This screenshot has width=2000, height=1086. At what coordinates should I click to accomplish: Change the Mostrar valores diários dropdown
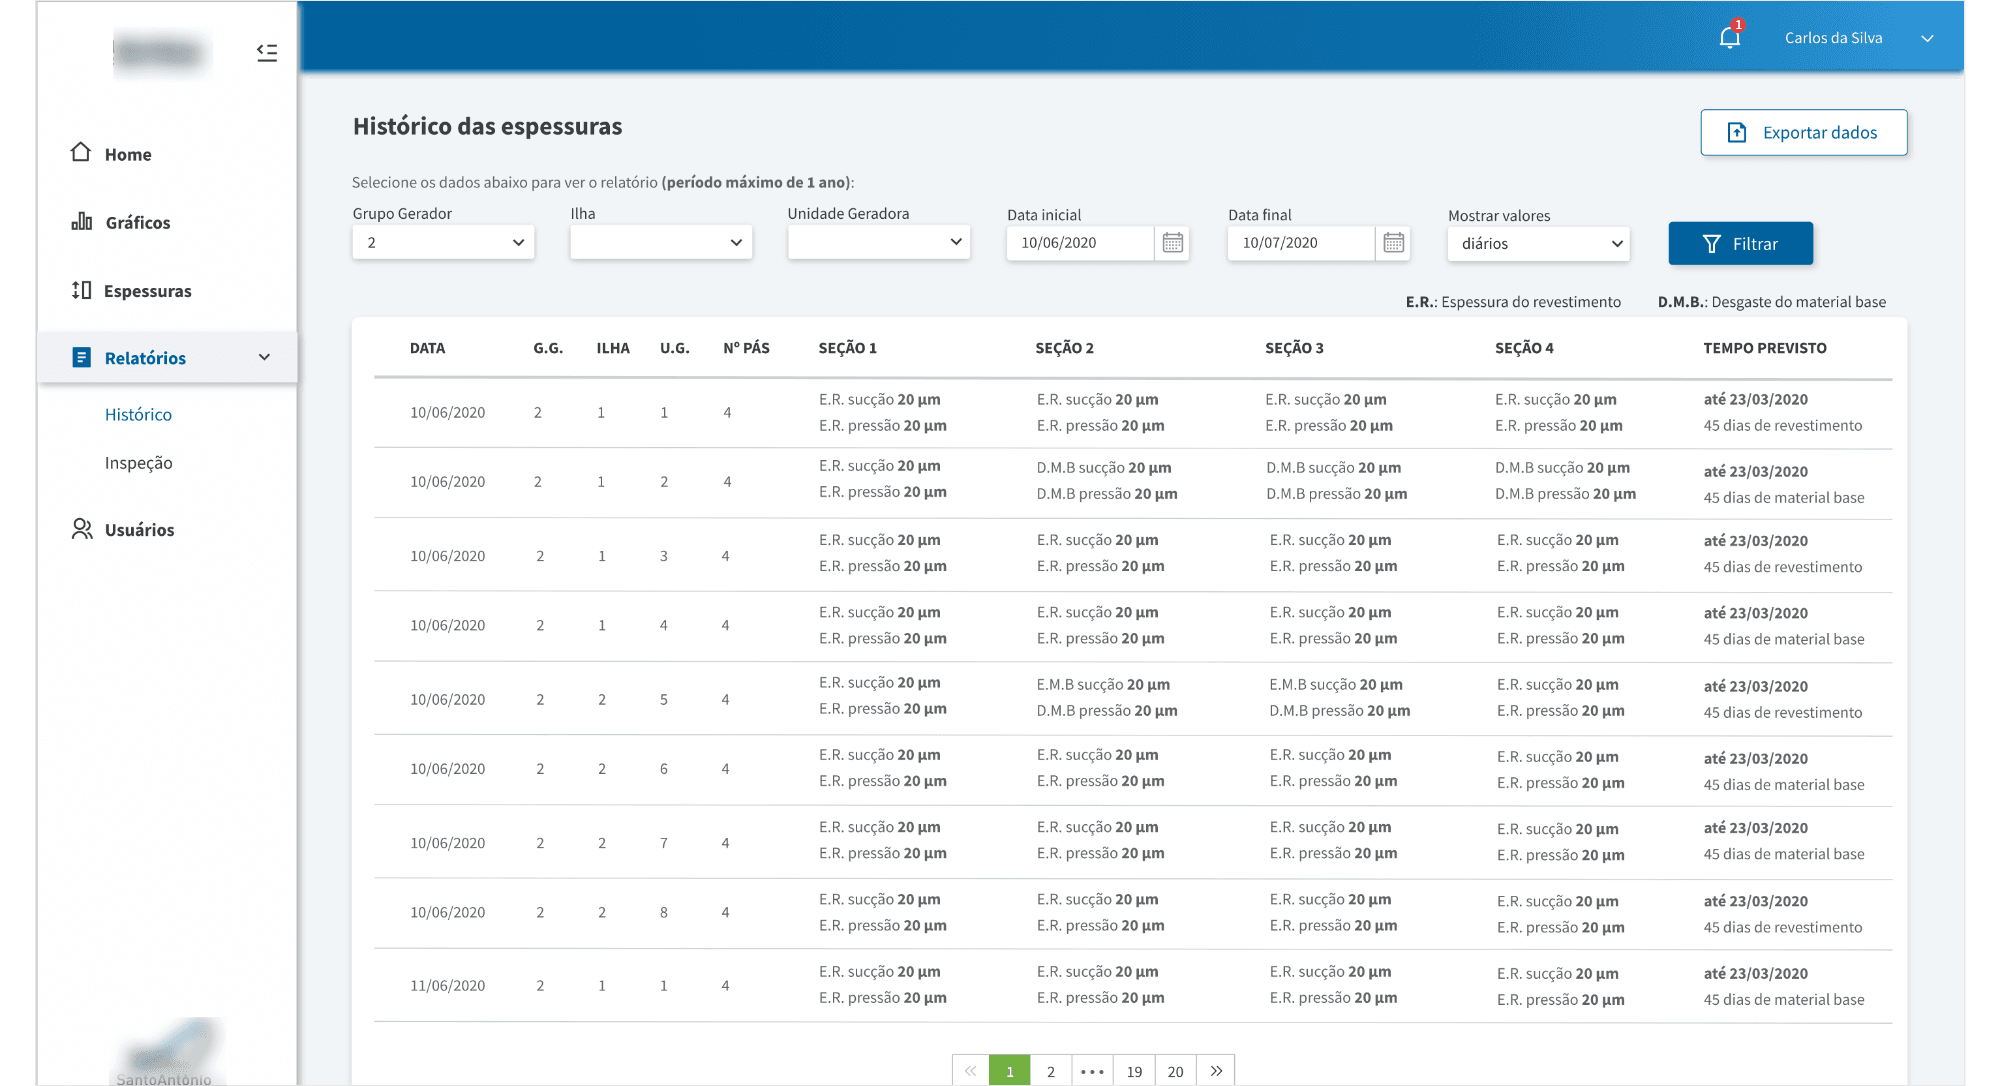(x=1538, y=244)
